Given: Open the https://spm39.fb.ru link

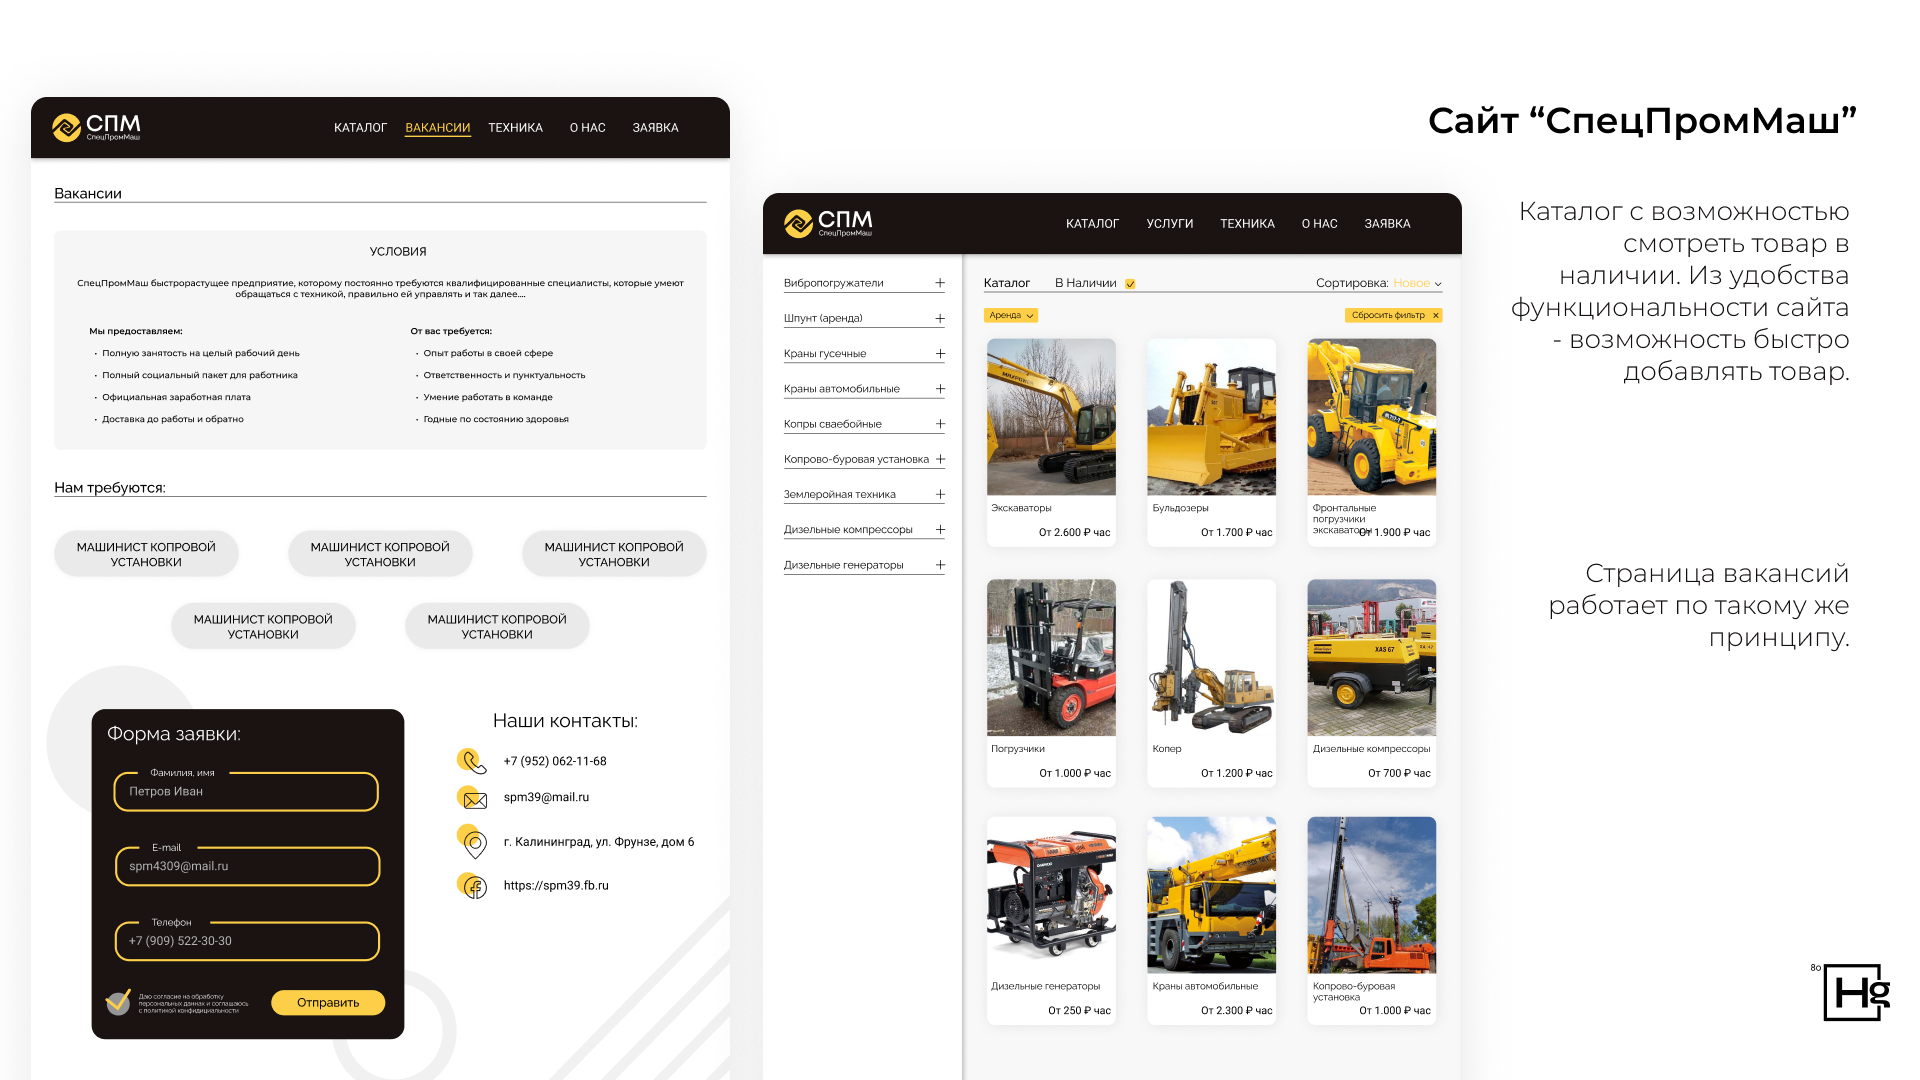Looking at the screenshot, I should pos(556,886).
